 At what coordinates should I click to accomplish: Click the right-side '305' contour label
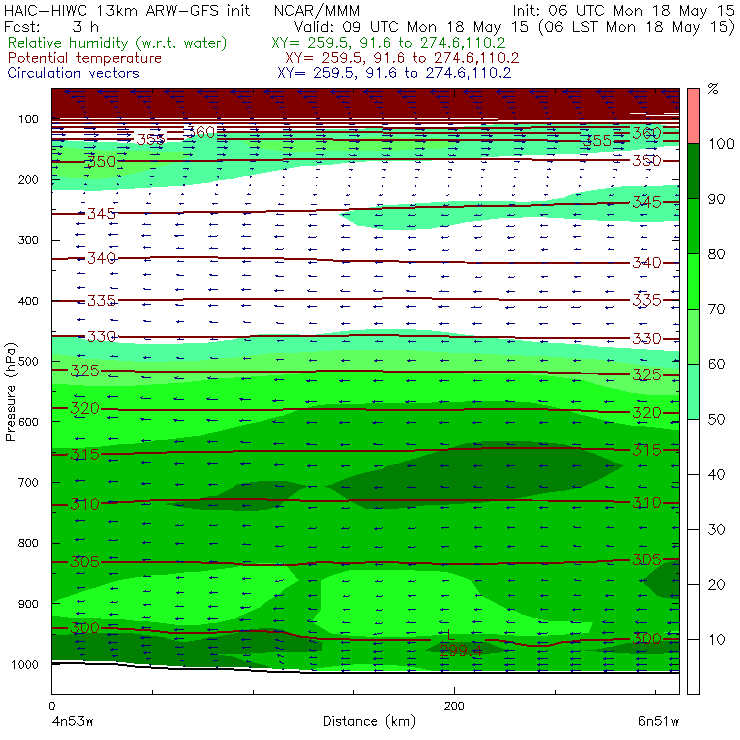647,560
